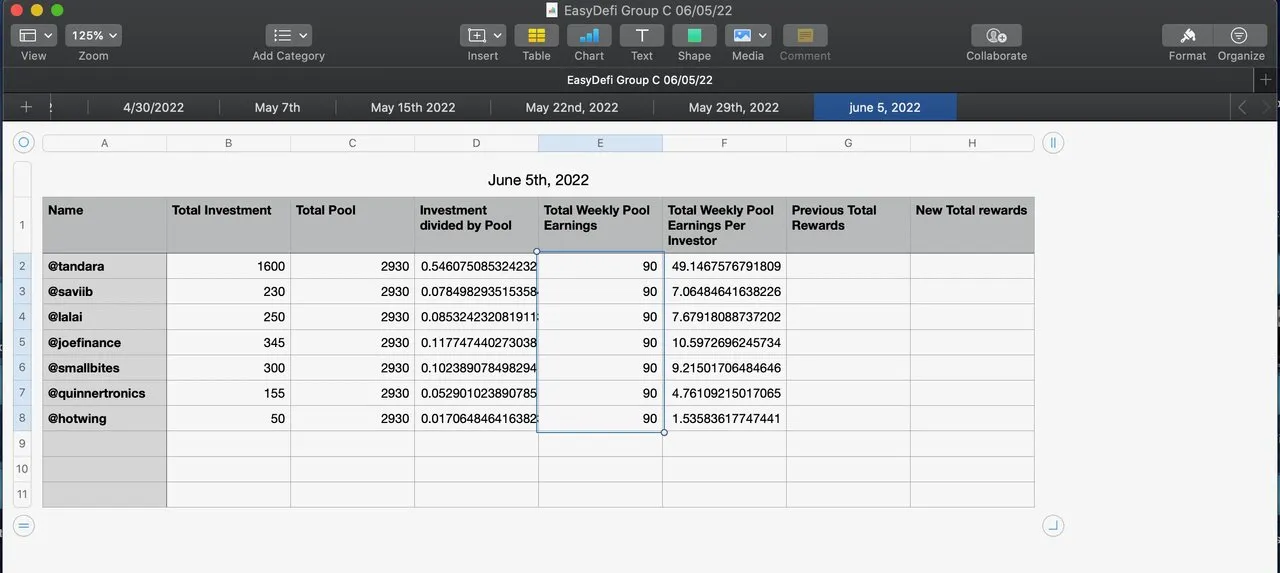
Task: Click the Name header cell
Action: tap(105, 225)
